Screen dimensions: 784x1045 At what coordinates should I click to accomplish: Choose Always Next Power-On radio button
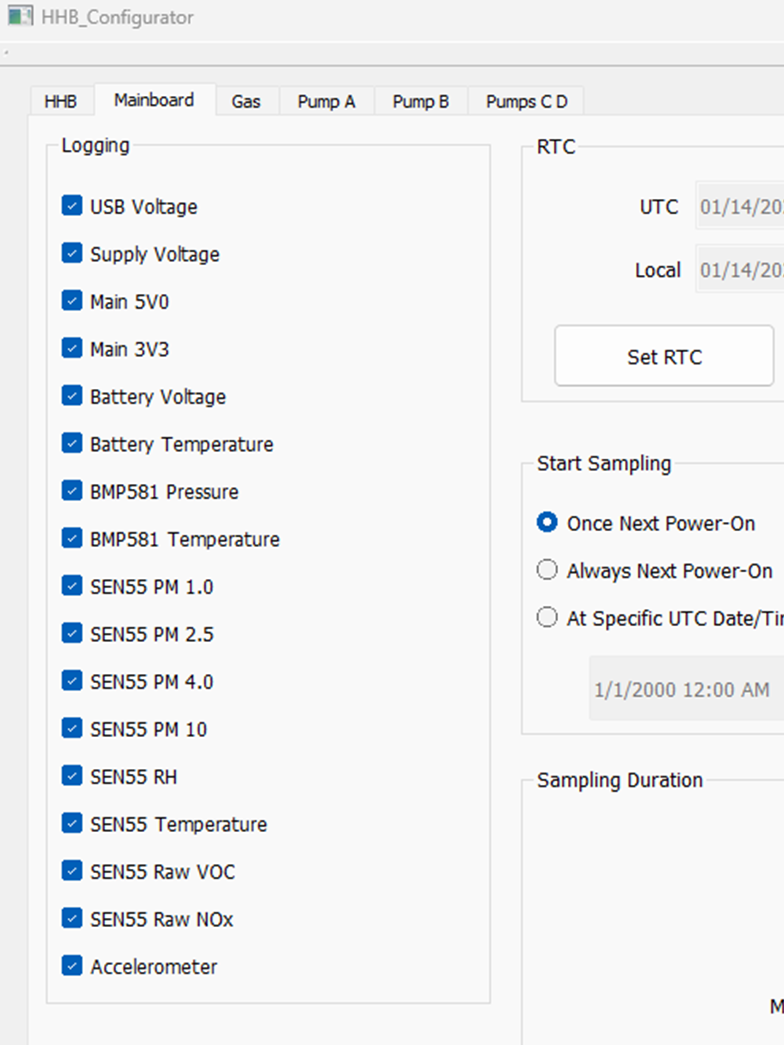pyautogui.click(x=547, y=570)
